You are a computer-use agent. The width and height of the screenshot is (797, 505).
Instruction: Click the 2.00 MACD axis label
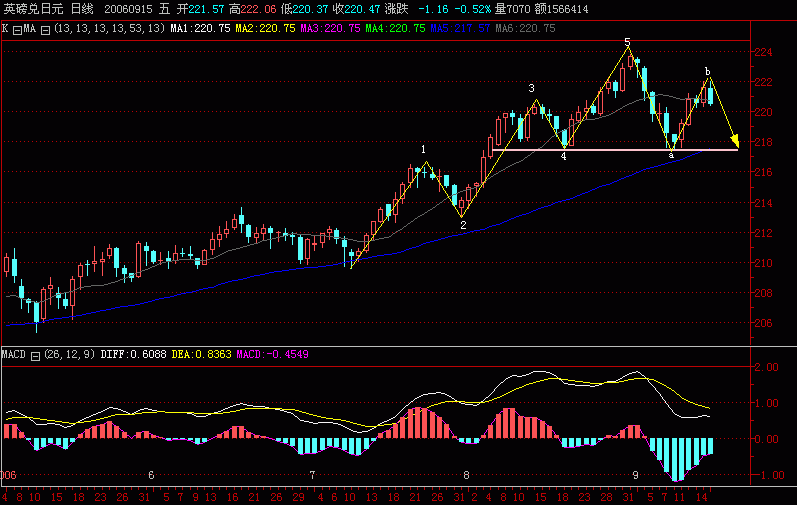[766, 367]
